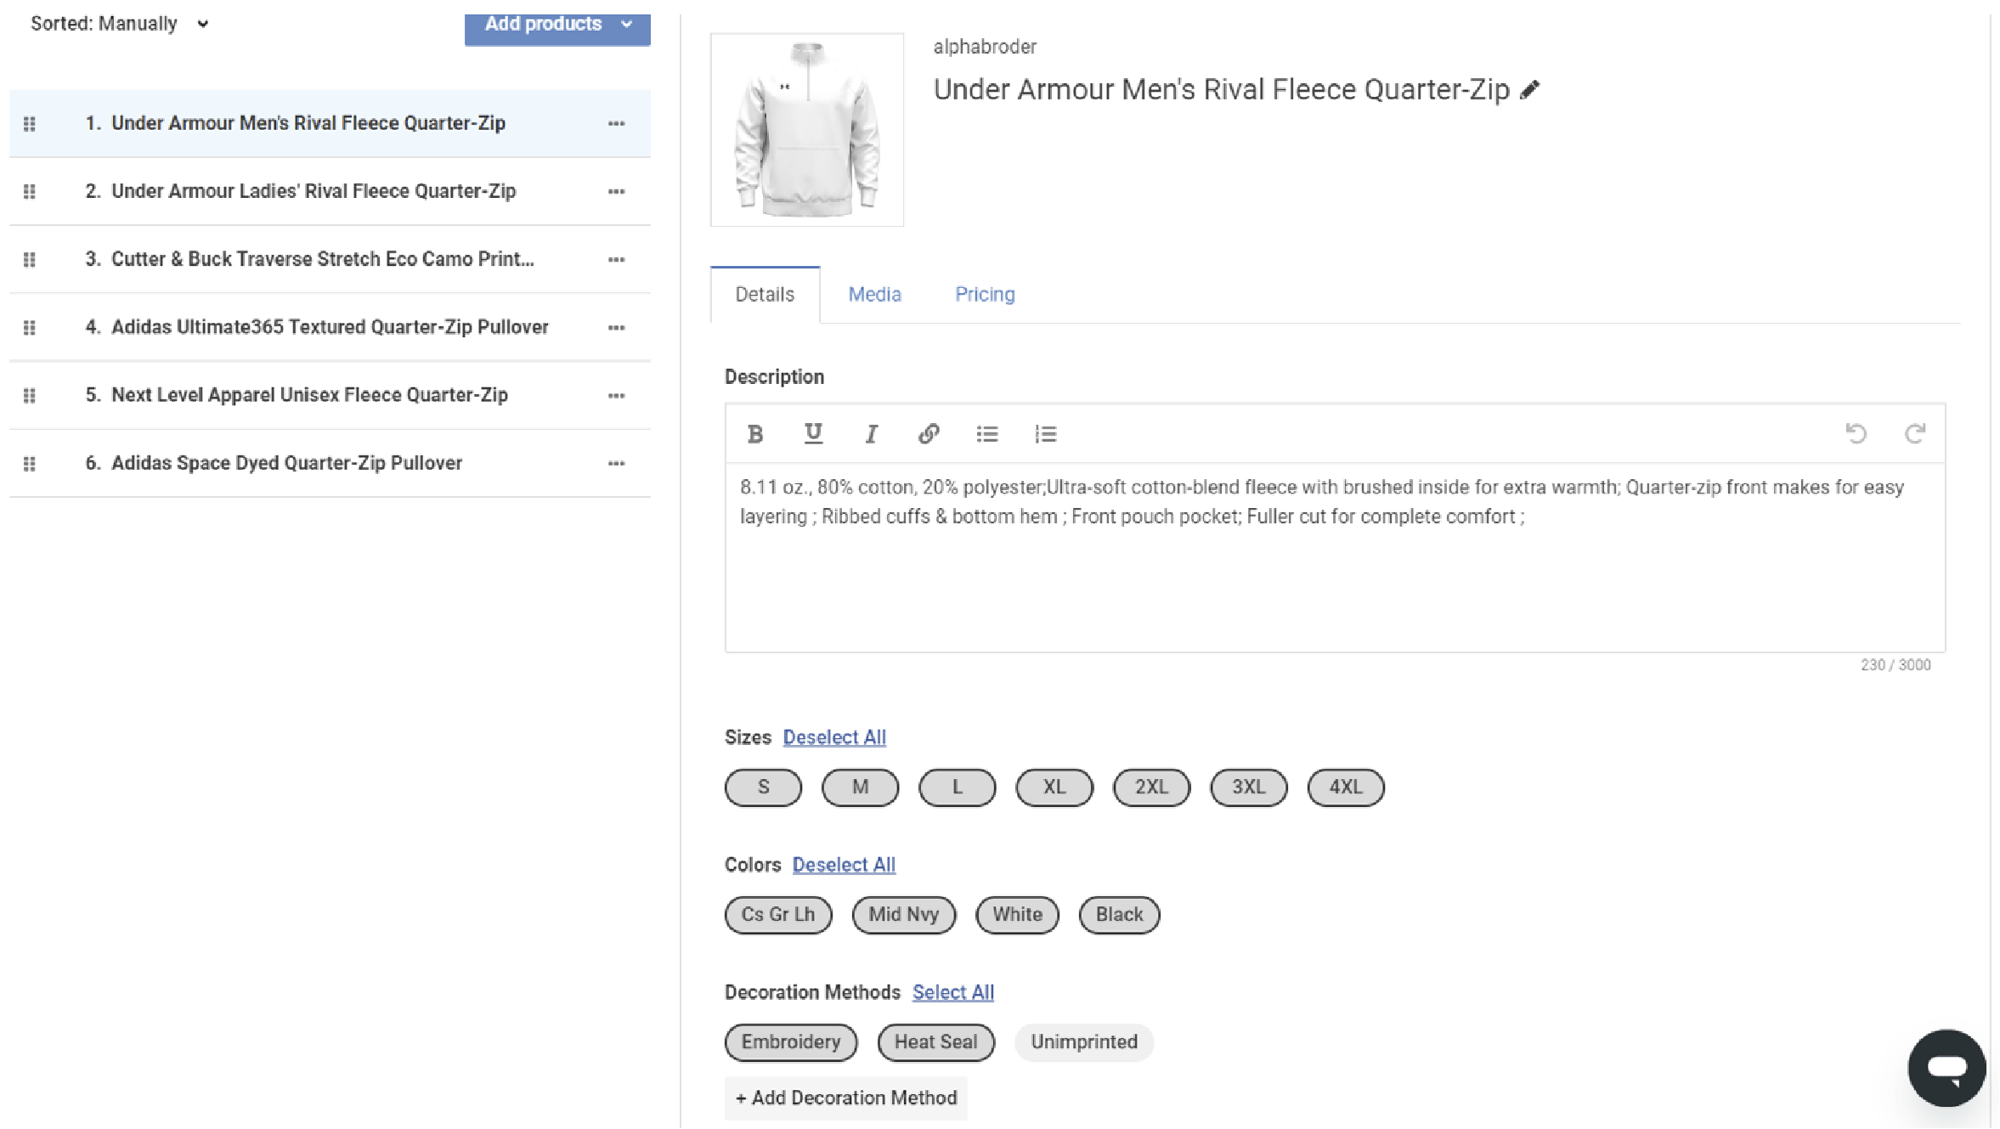
Task: Grab drag handle for Cutter & Buck row
Action: pyautogui.click(x=30, y=260)
